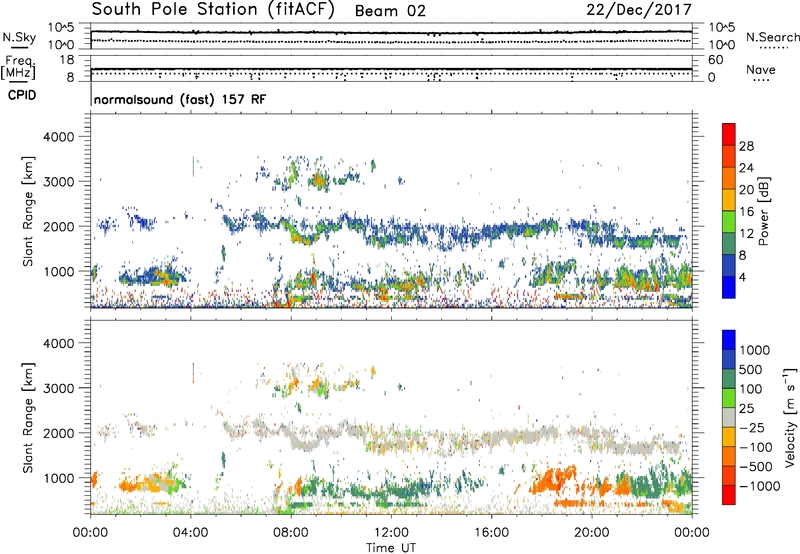Click the date "22/Dec/2017"
This screenshot has width=800, height=554.
[639, 10]
